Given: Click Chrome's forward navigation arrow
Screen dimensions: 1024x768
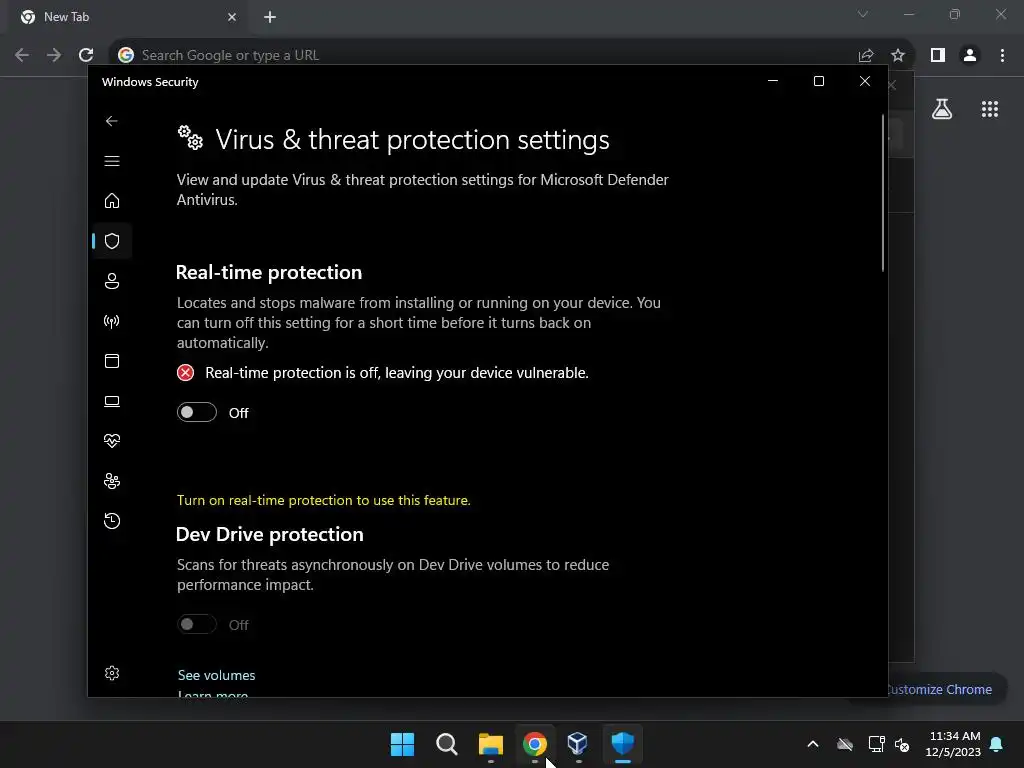Looking at the screenshot, I should tap(54, 55).
